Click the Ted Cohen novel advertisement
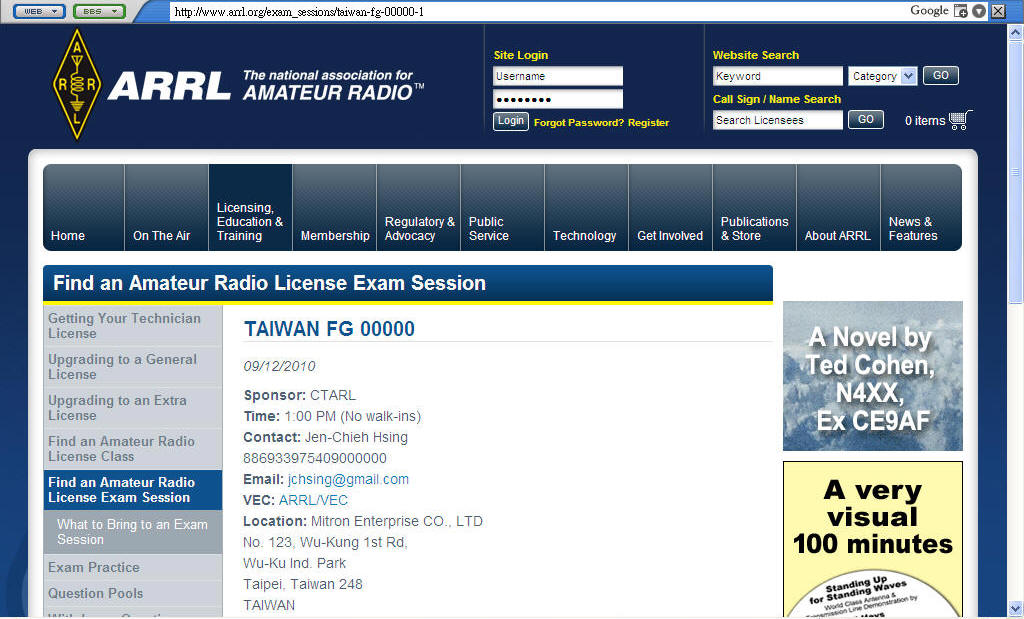Viewport: 1024px width, 619px height. (x=872, y=376)
